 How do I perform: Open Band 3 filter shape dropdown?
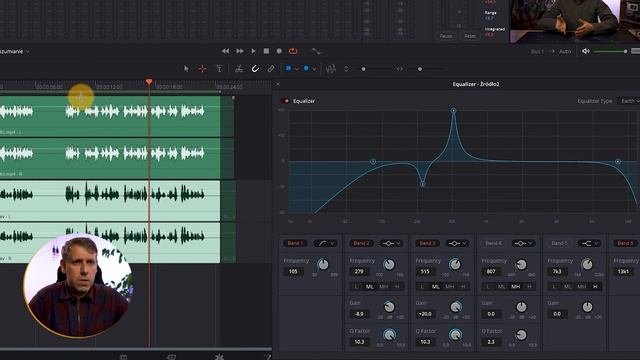click(458, 243)
